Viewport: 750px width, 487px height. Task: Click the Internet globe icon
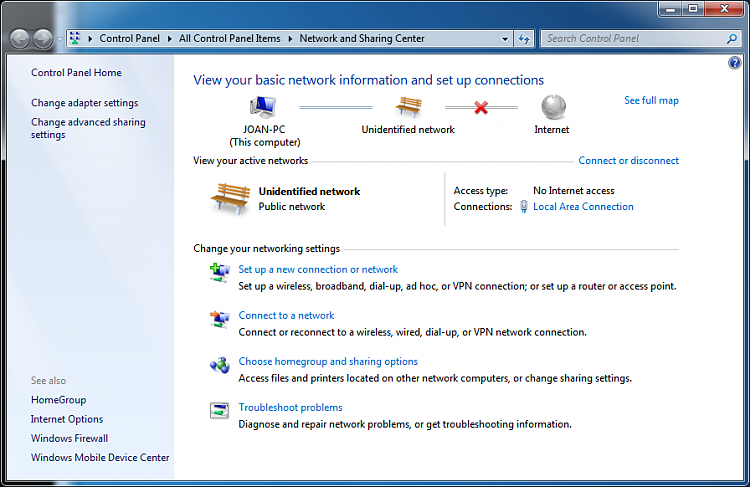553,107
